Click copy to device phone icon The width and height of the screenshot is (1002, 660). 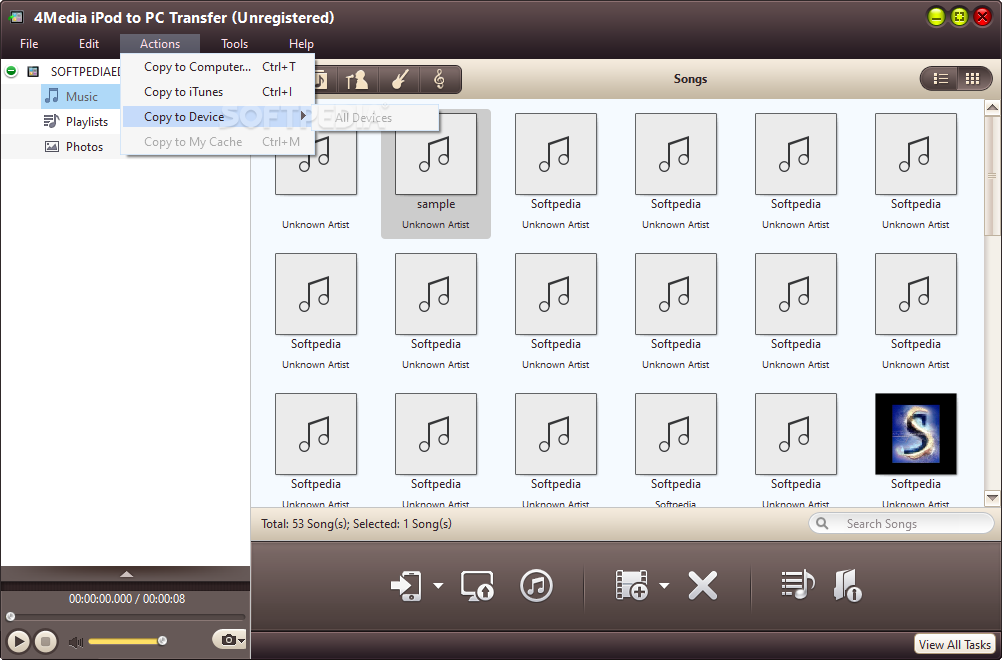406,585
